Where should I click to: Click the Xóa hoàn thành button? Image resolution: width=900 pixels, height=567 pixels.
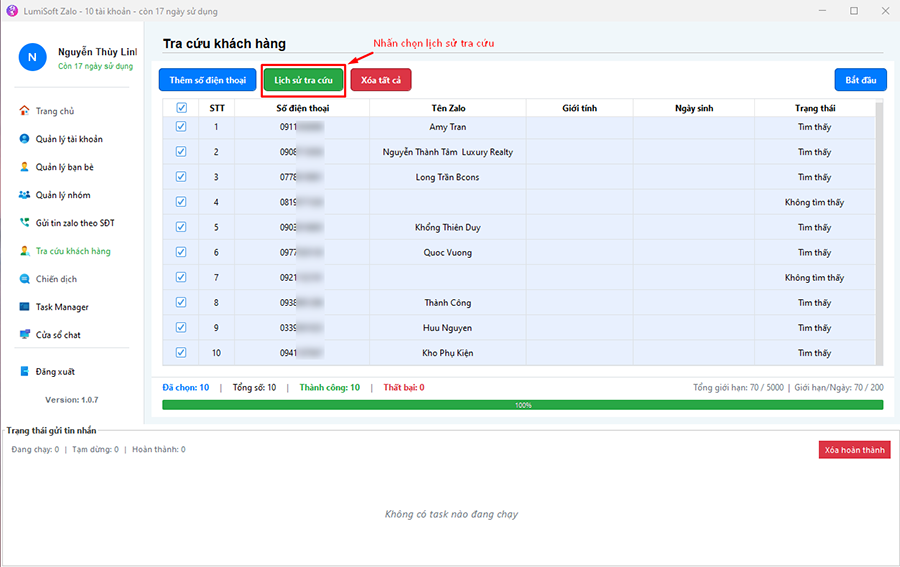(853, 450)
